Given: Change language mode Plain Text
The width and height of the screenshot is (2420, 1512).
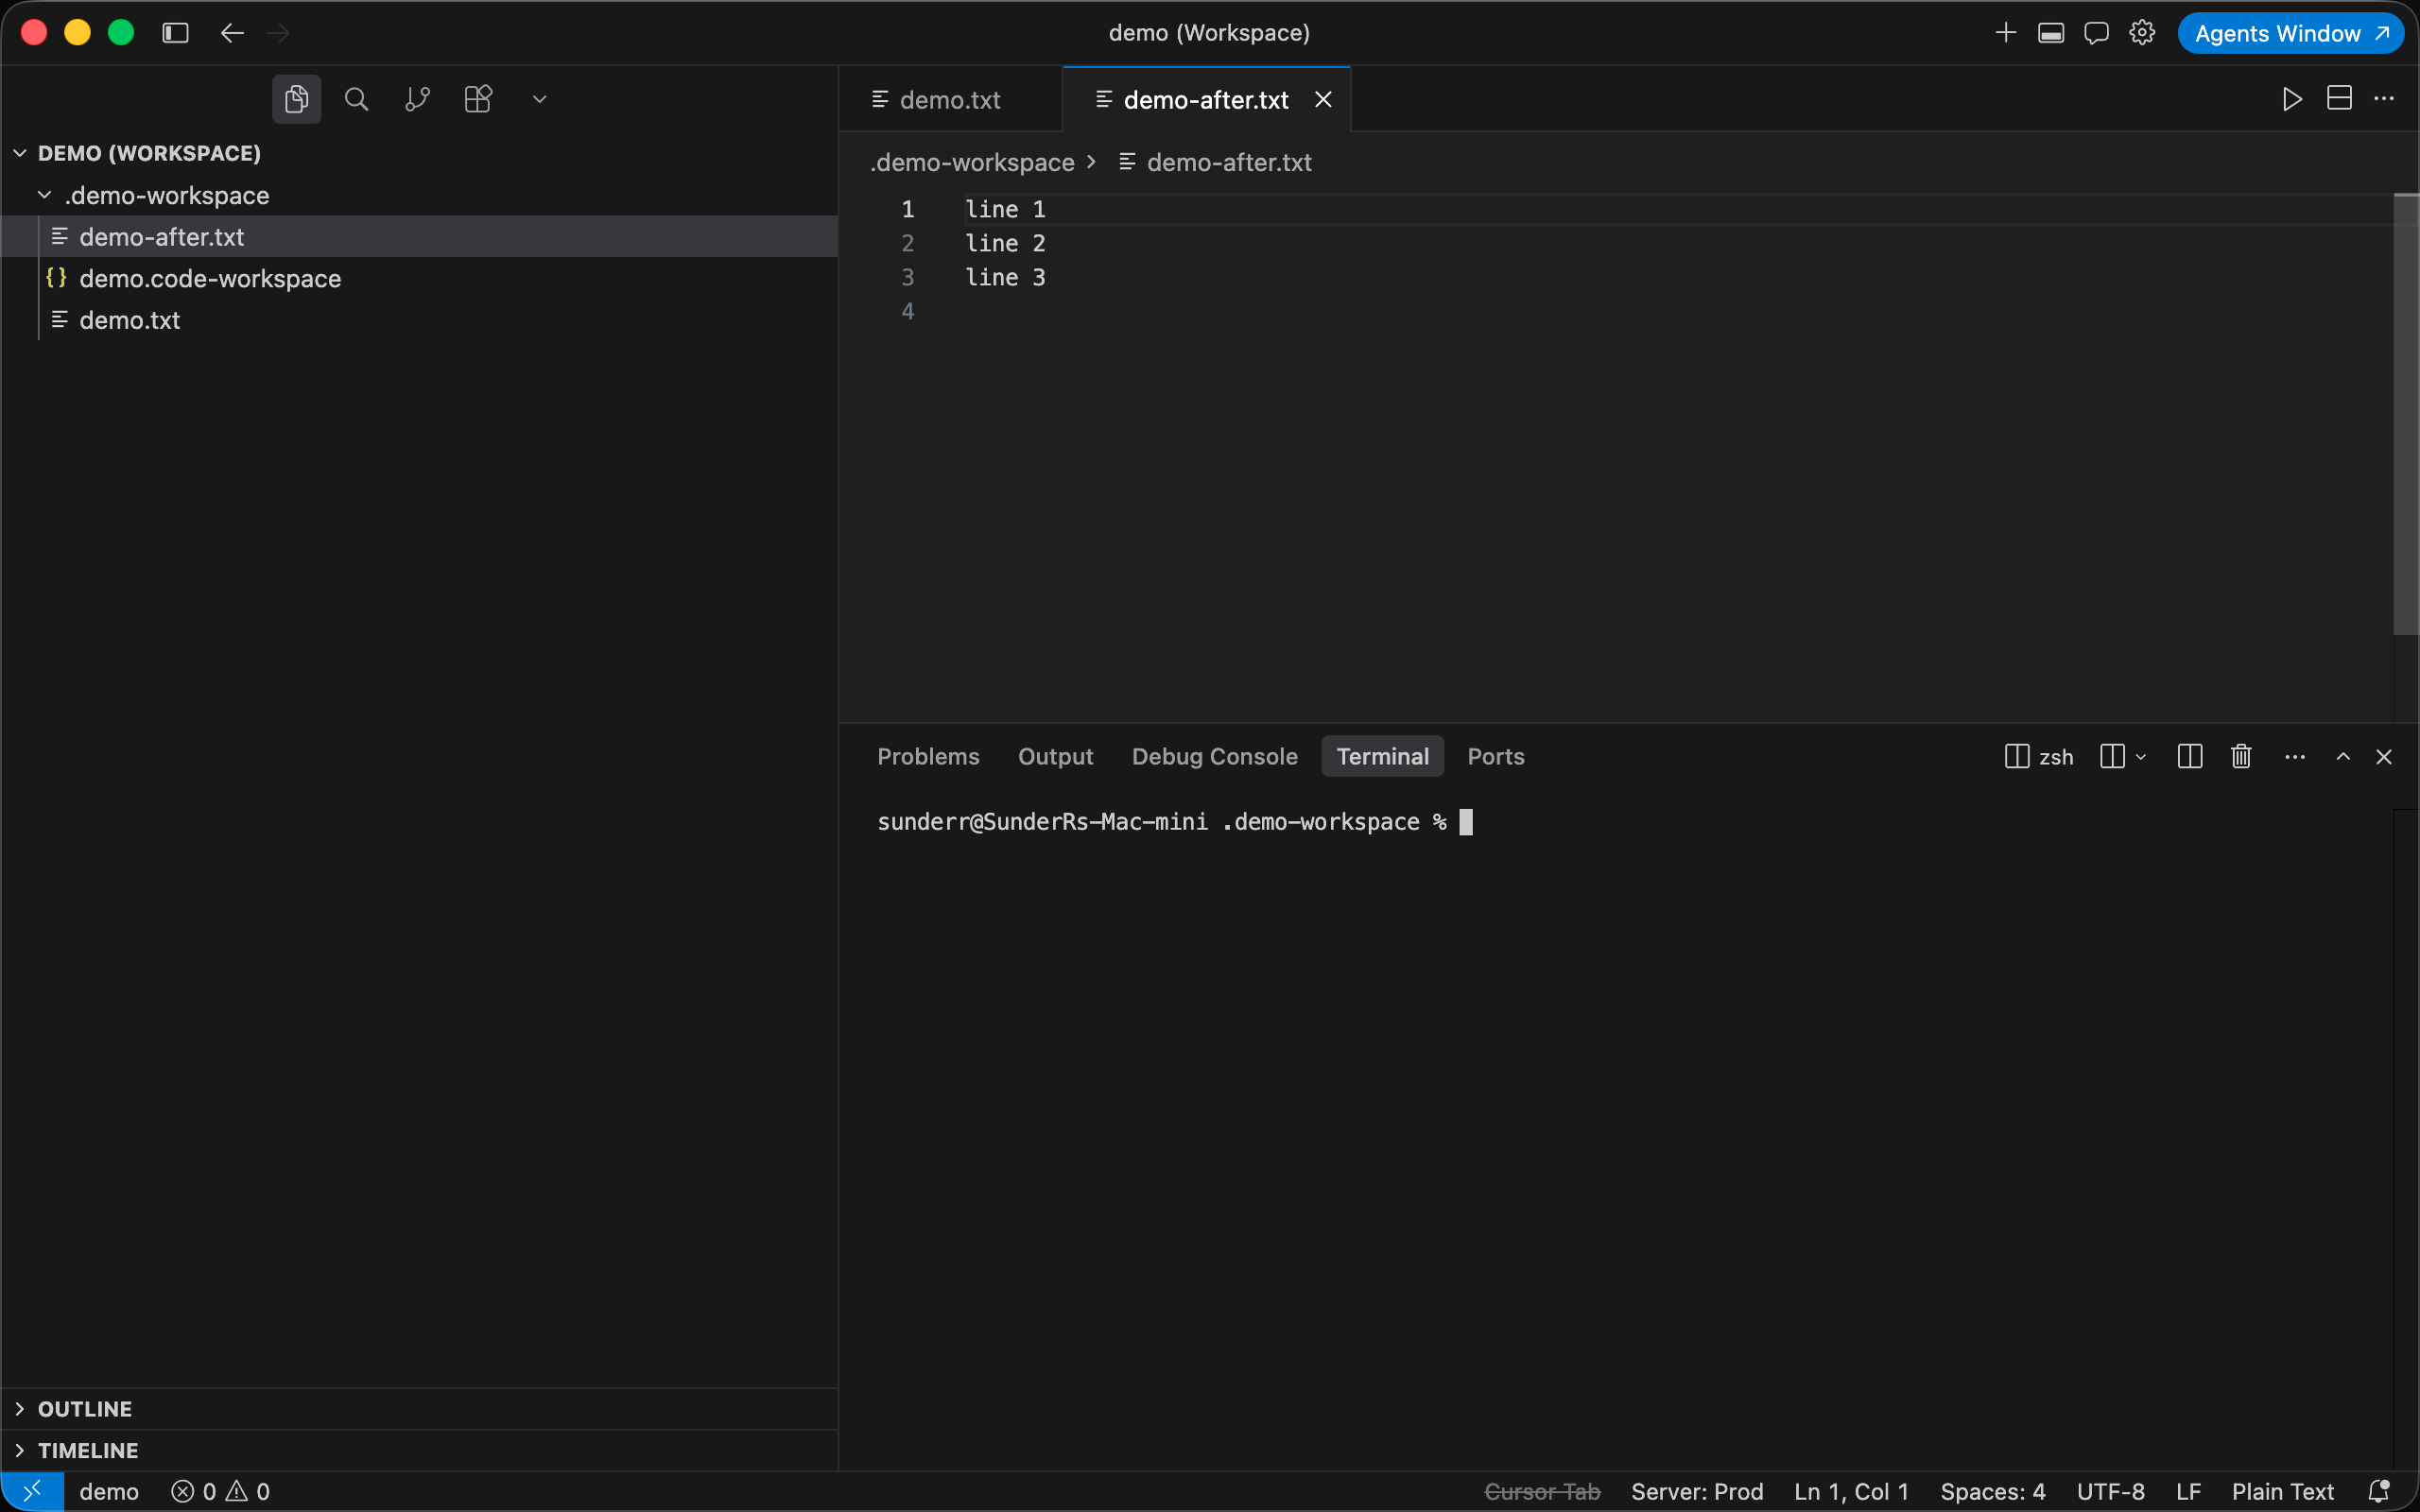Looking at the screenshot, I should [x=2282, y=1491].
